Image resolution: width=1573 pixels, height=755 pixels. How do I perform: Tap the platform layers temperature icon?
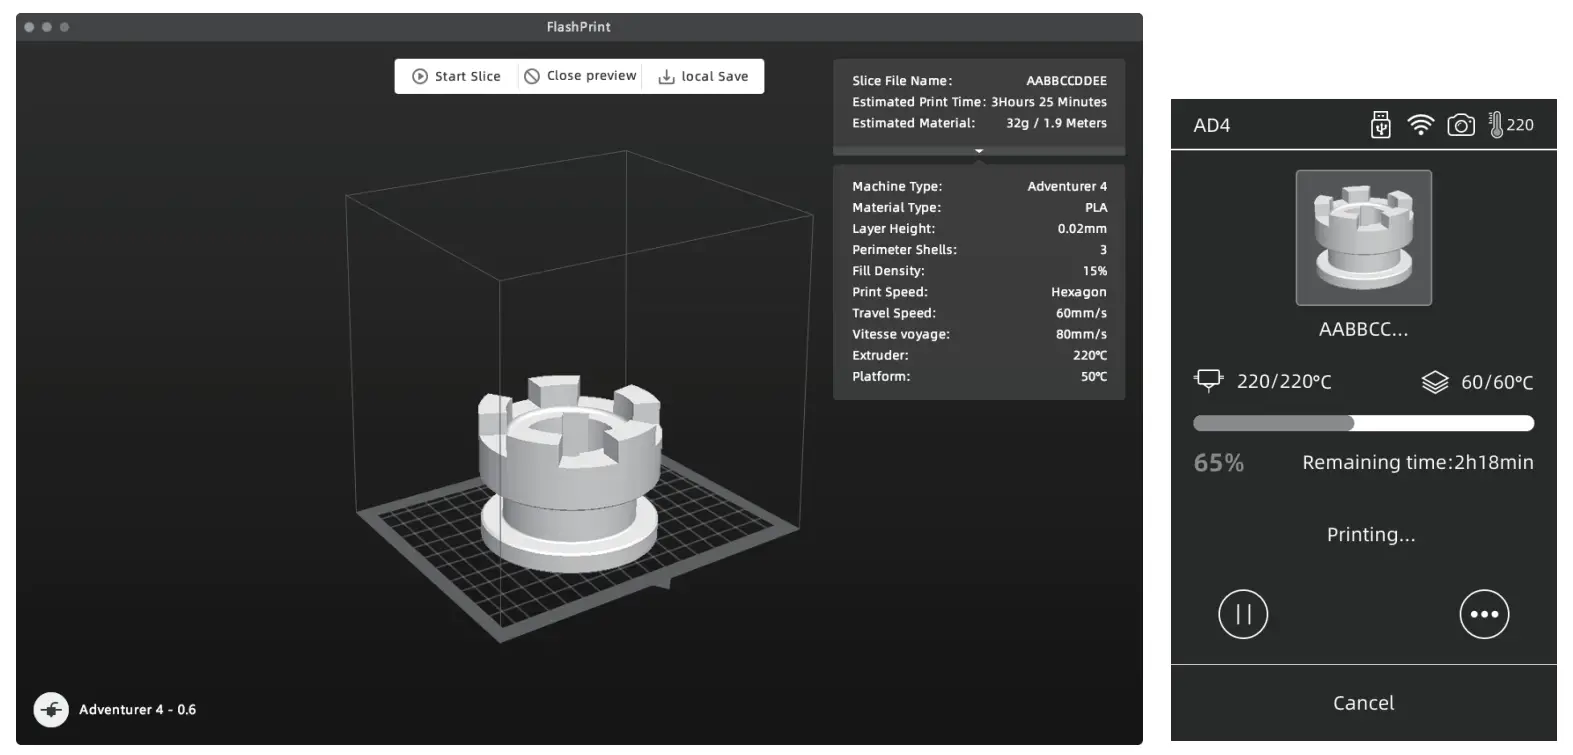tap(1435, 382)
